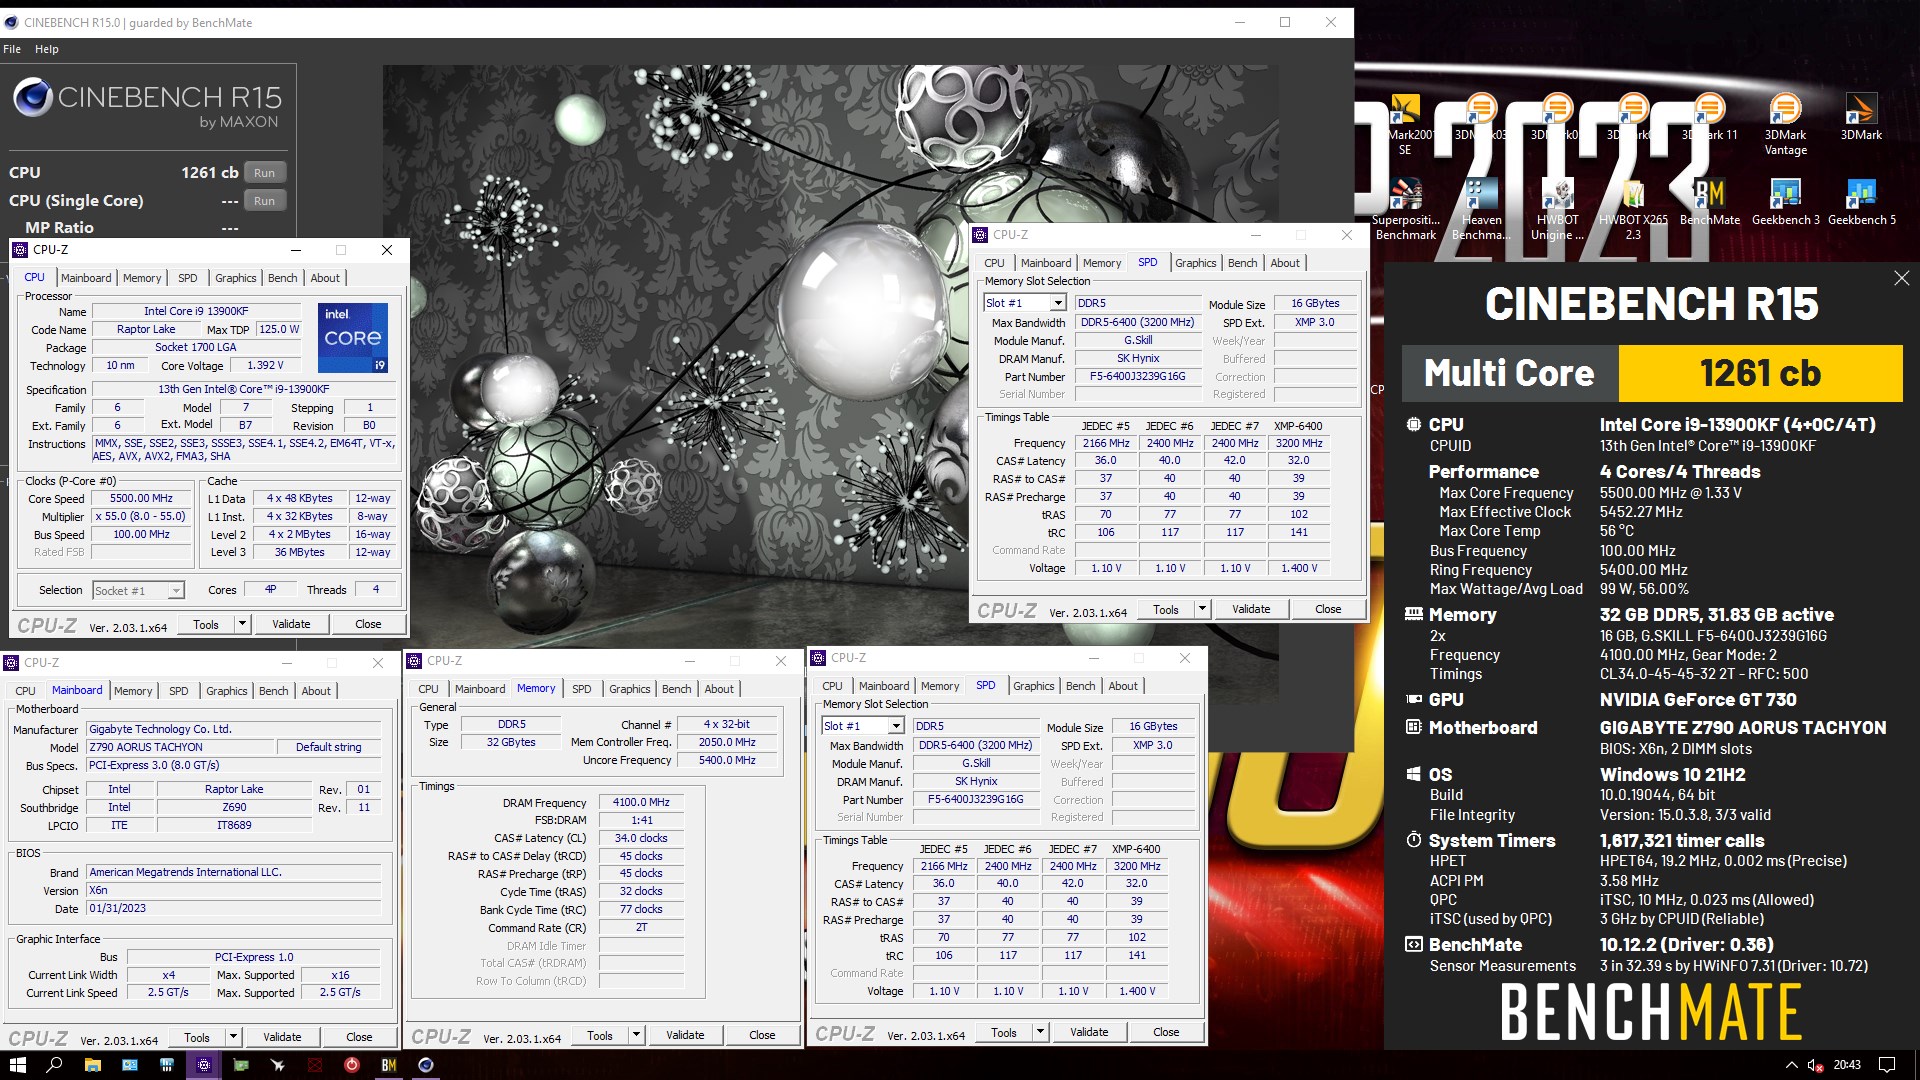Screen dimensions: 1920x1080
Task: Open the HWBOT Unigine desktop shortcut
Action: [x=1557, y=208]
